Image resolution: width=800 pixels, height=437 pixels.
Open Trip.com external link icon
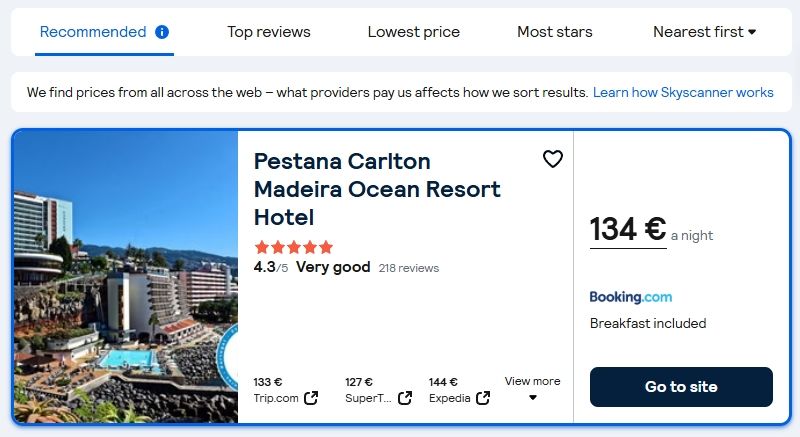tap(311, 398)
